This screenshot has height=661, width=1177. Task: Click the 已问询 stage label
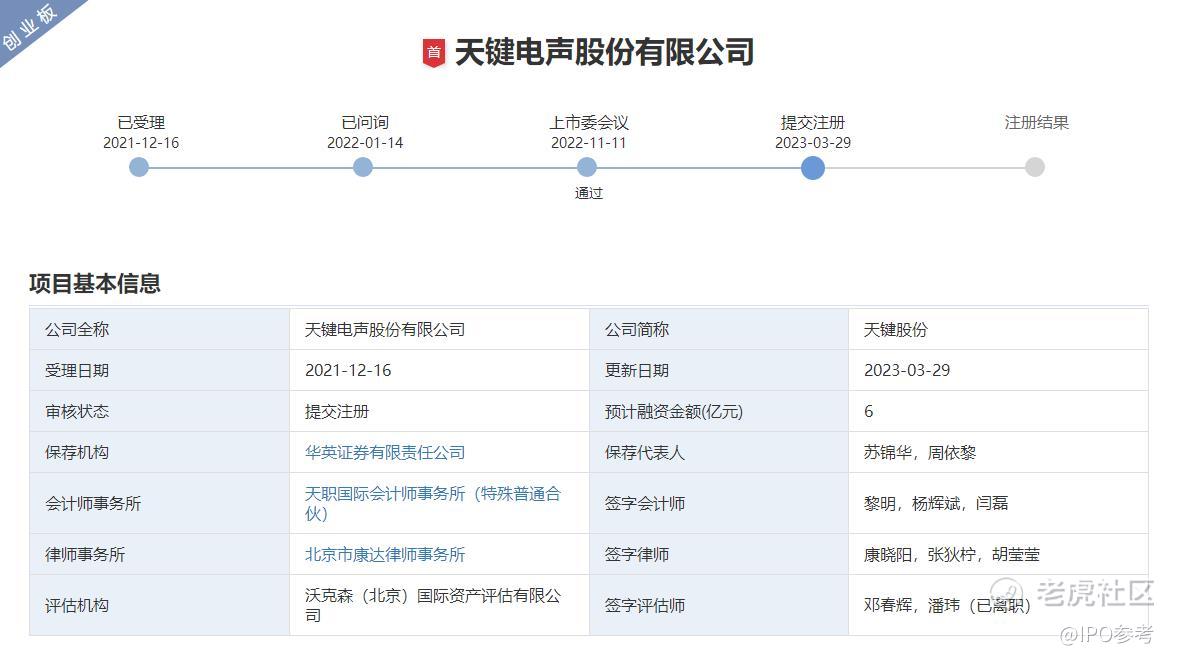tap(365, 122)
